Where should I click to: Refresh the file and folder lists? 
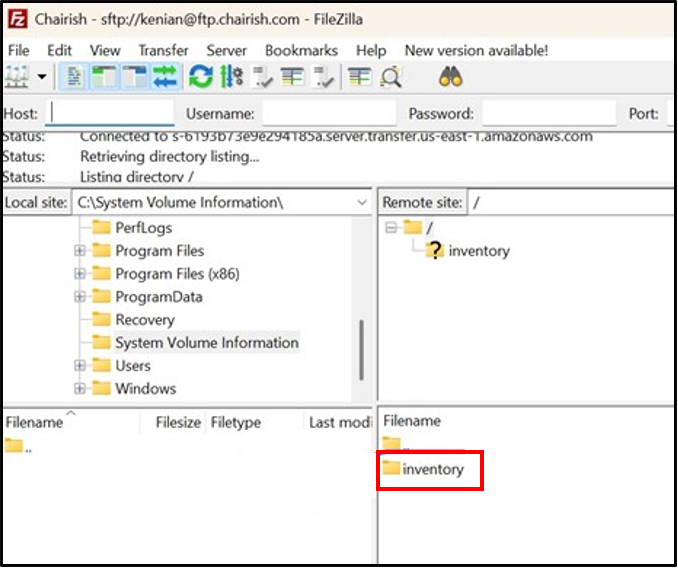pos(201,78)
